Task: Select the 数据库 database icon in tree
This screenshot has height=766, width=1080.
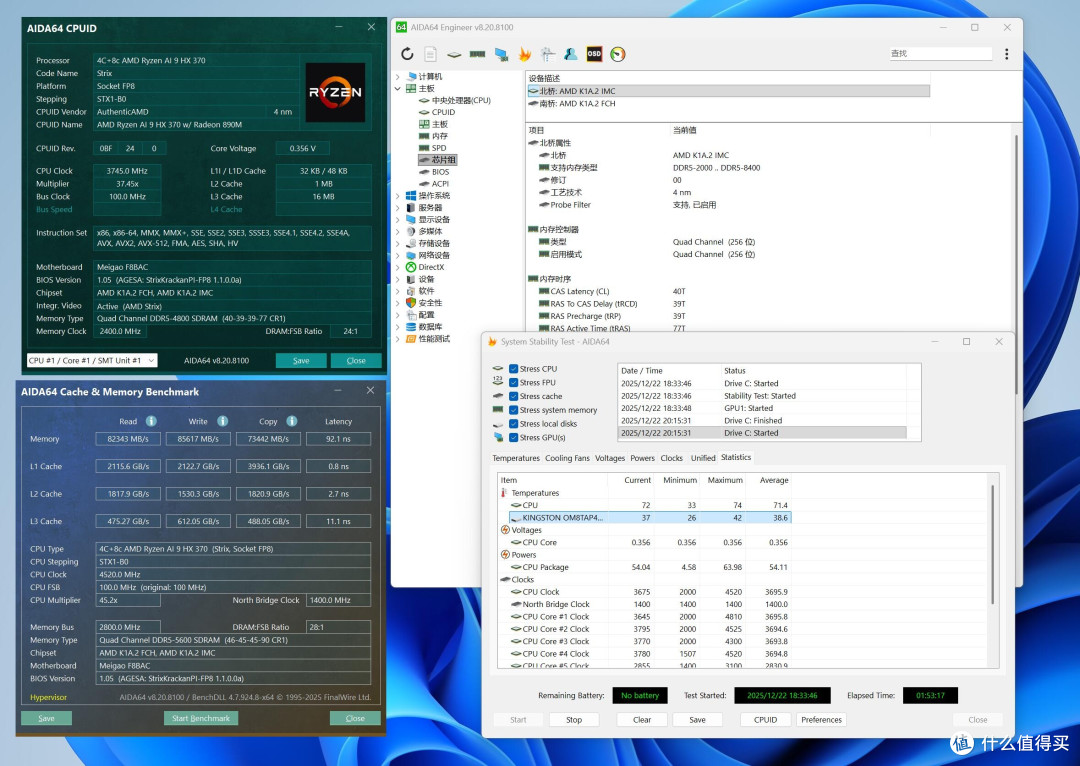Action: [x=411, y=327]
